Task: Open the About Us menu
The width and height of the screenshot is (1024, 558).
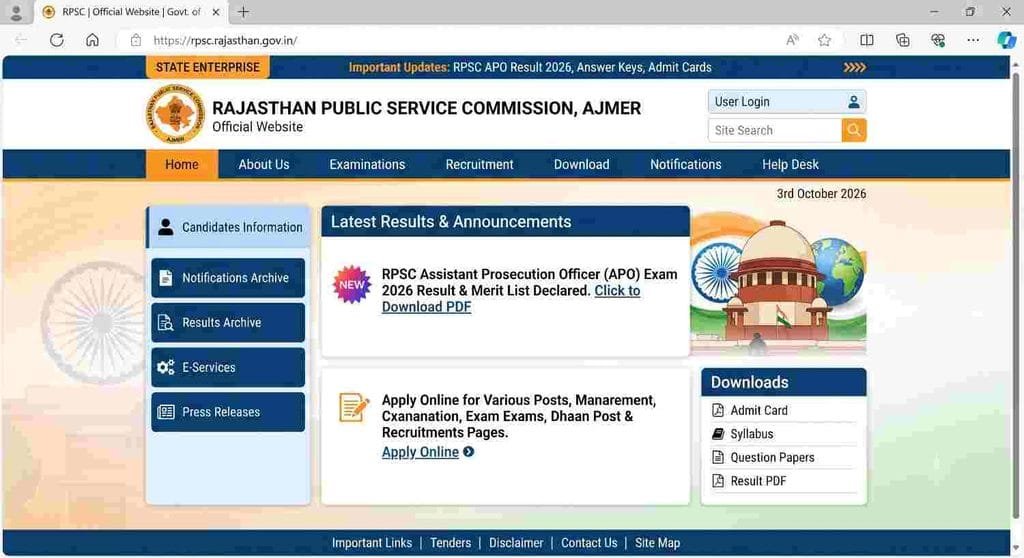Action: point(264,165)
